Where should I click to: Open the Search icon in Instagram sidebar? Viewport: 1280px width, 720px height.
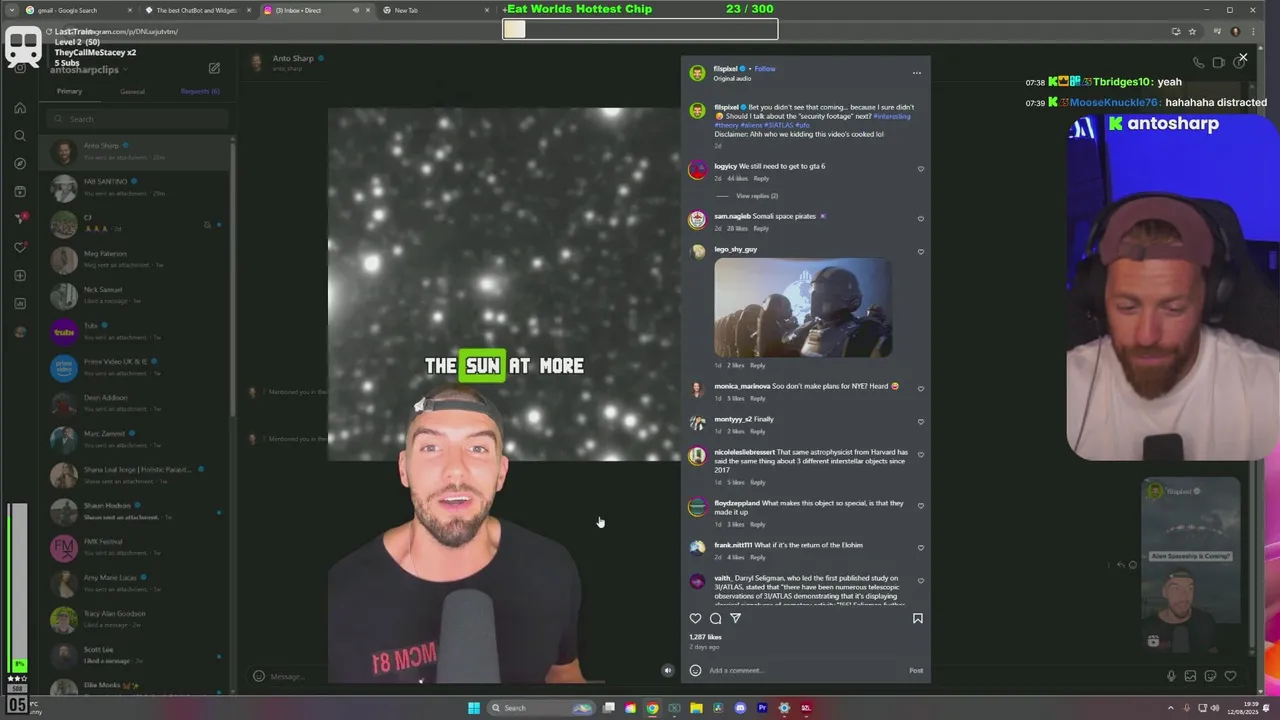coord(20,136)
